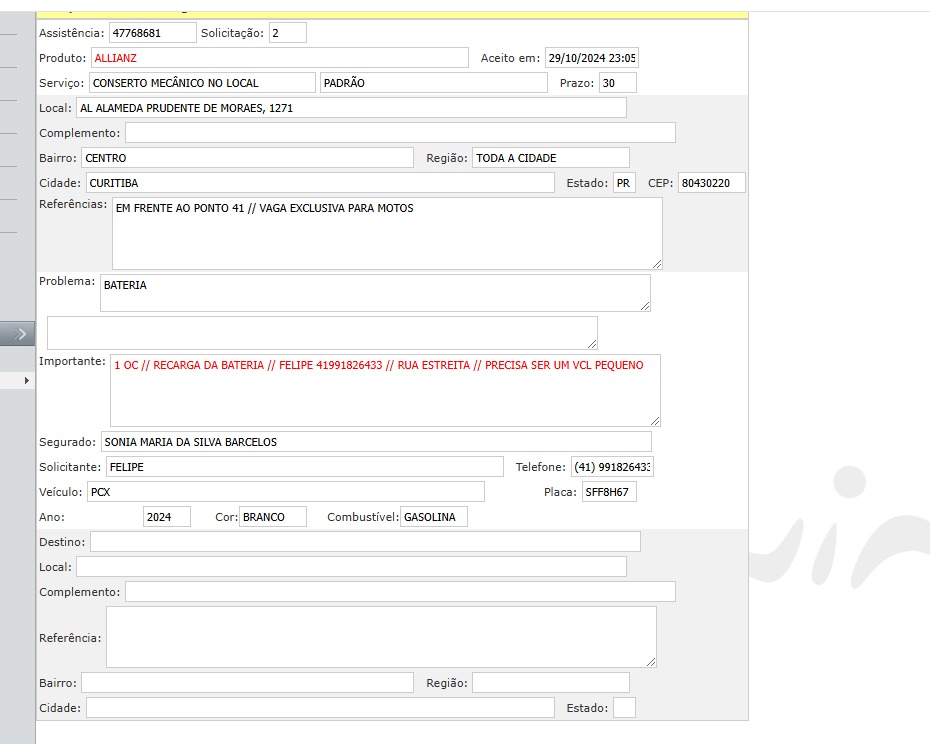Select the Solicitação field
The width and height of the screenshot is (930, 744).
(287, 33)
